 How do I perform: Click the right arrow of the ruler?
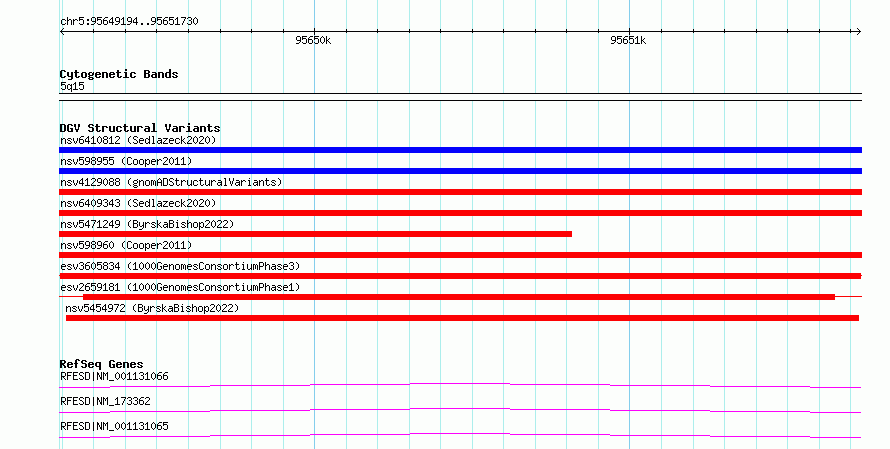858,32
